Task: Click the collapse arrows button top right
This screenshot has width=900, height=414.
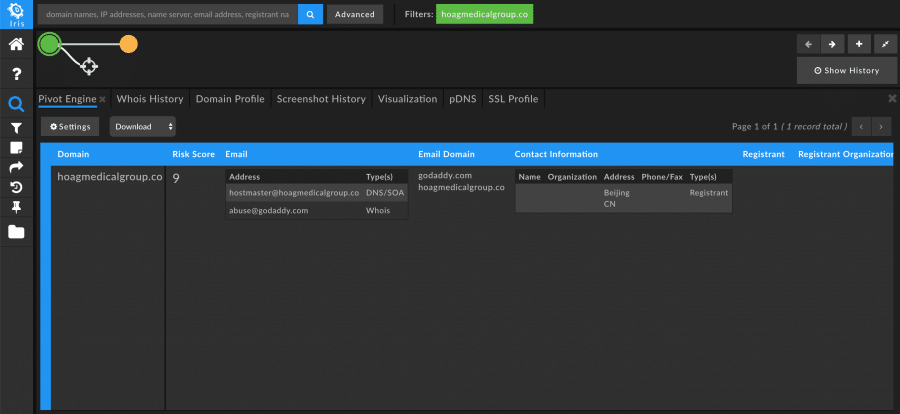Action: click(x=886, y=44)
